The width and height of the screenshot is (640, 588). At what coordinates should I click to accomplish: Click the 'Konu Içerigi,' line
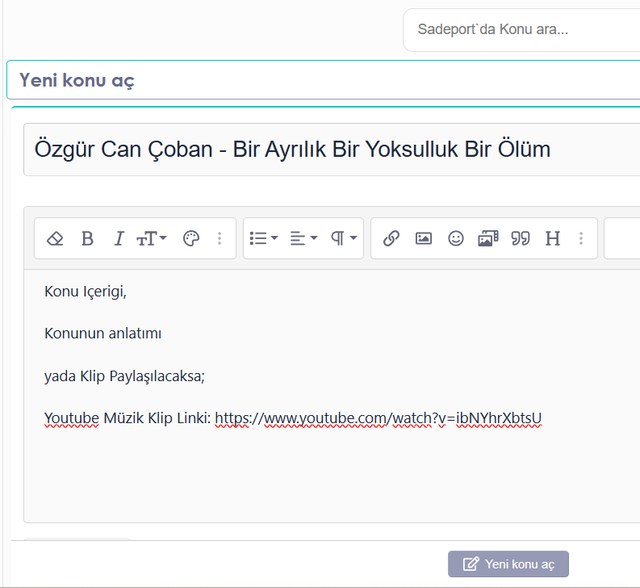[x=85, y=292]
